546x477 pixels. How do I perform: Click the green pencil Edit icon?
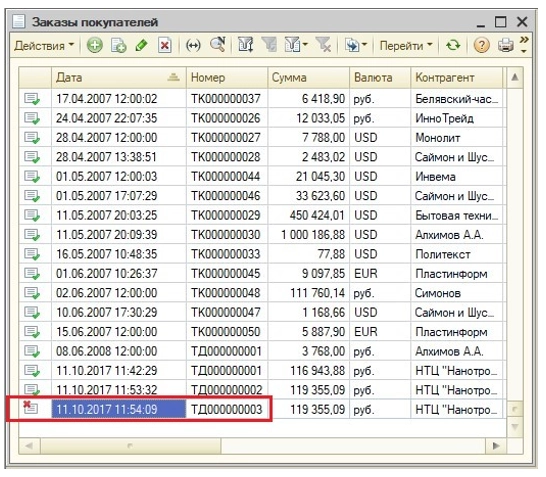tap(141, 45)
